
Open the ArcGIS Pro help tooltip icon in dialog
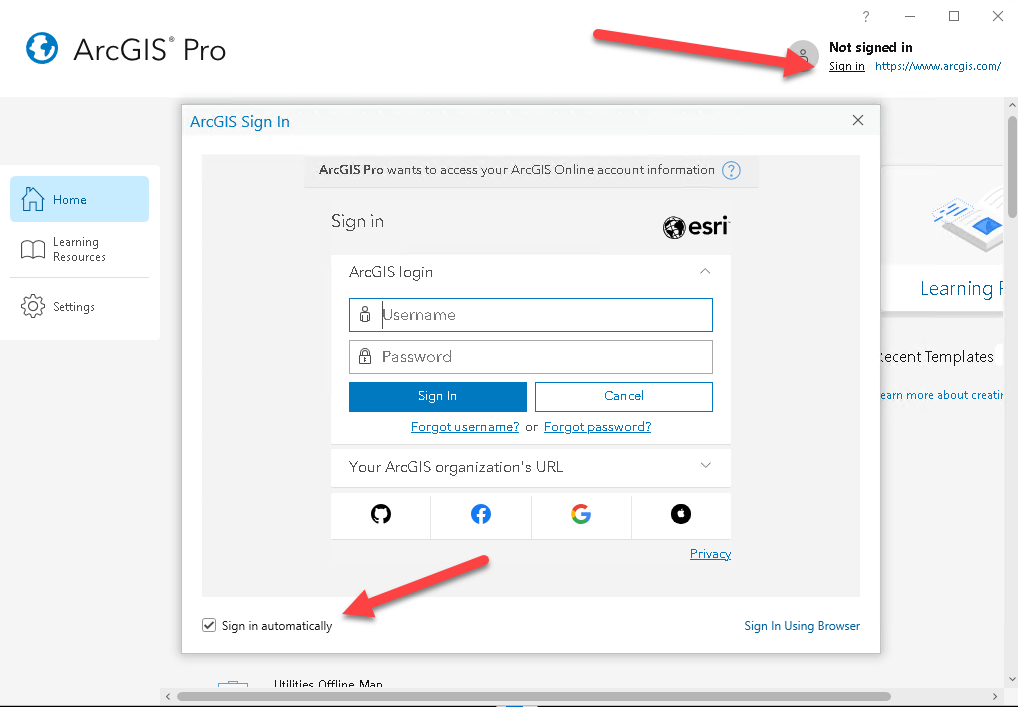[731, 170]
